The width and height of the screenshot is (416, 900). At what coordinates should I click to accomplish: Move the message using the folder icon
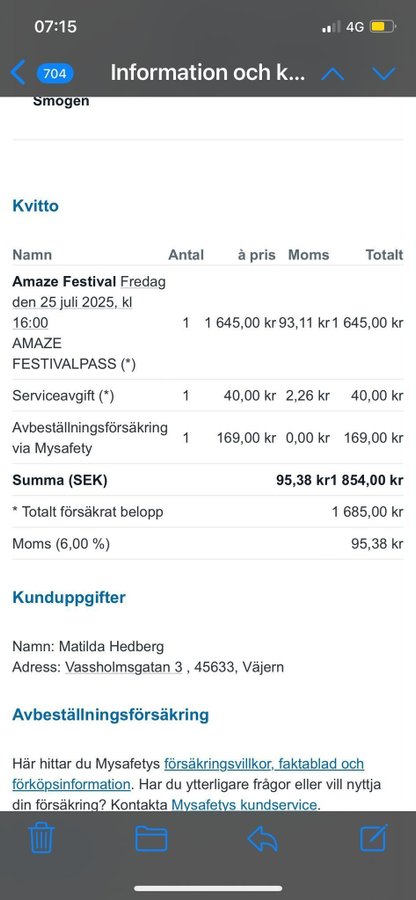(151, 839)
